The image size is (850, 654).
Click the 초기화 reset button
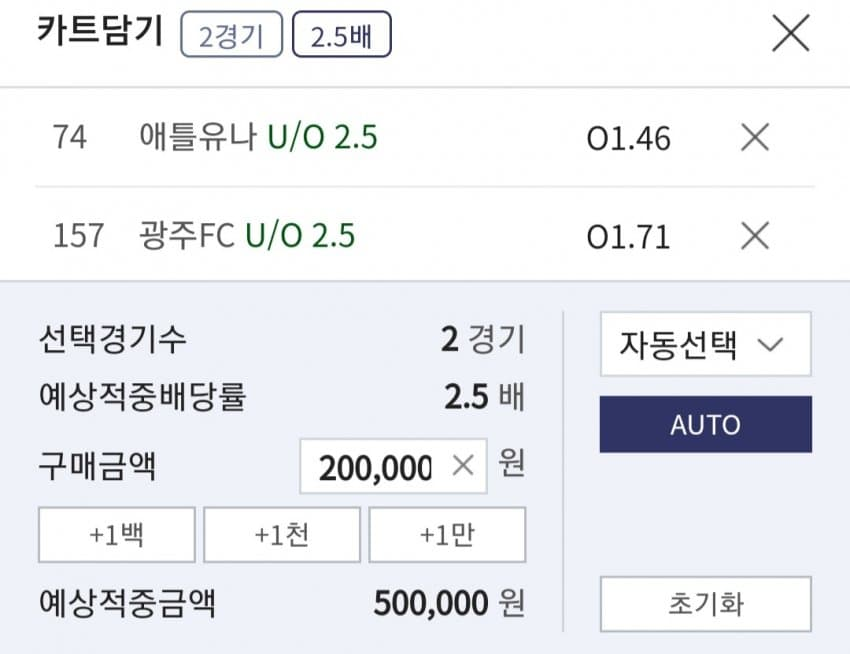click(705, 604)
